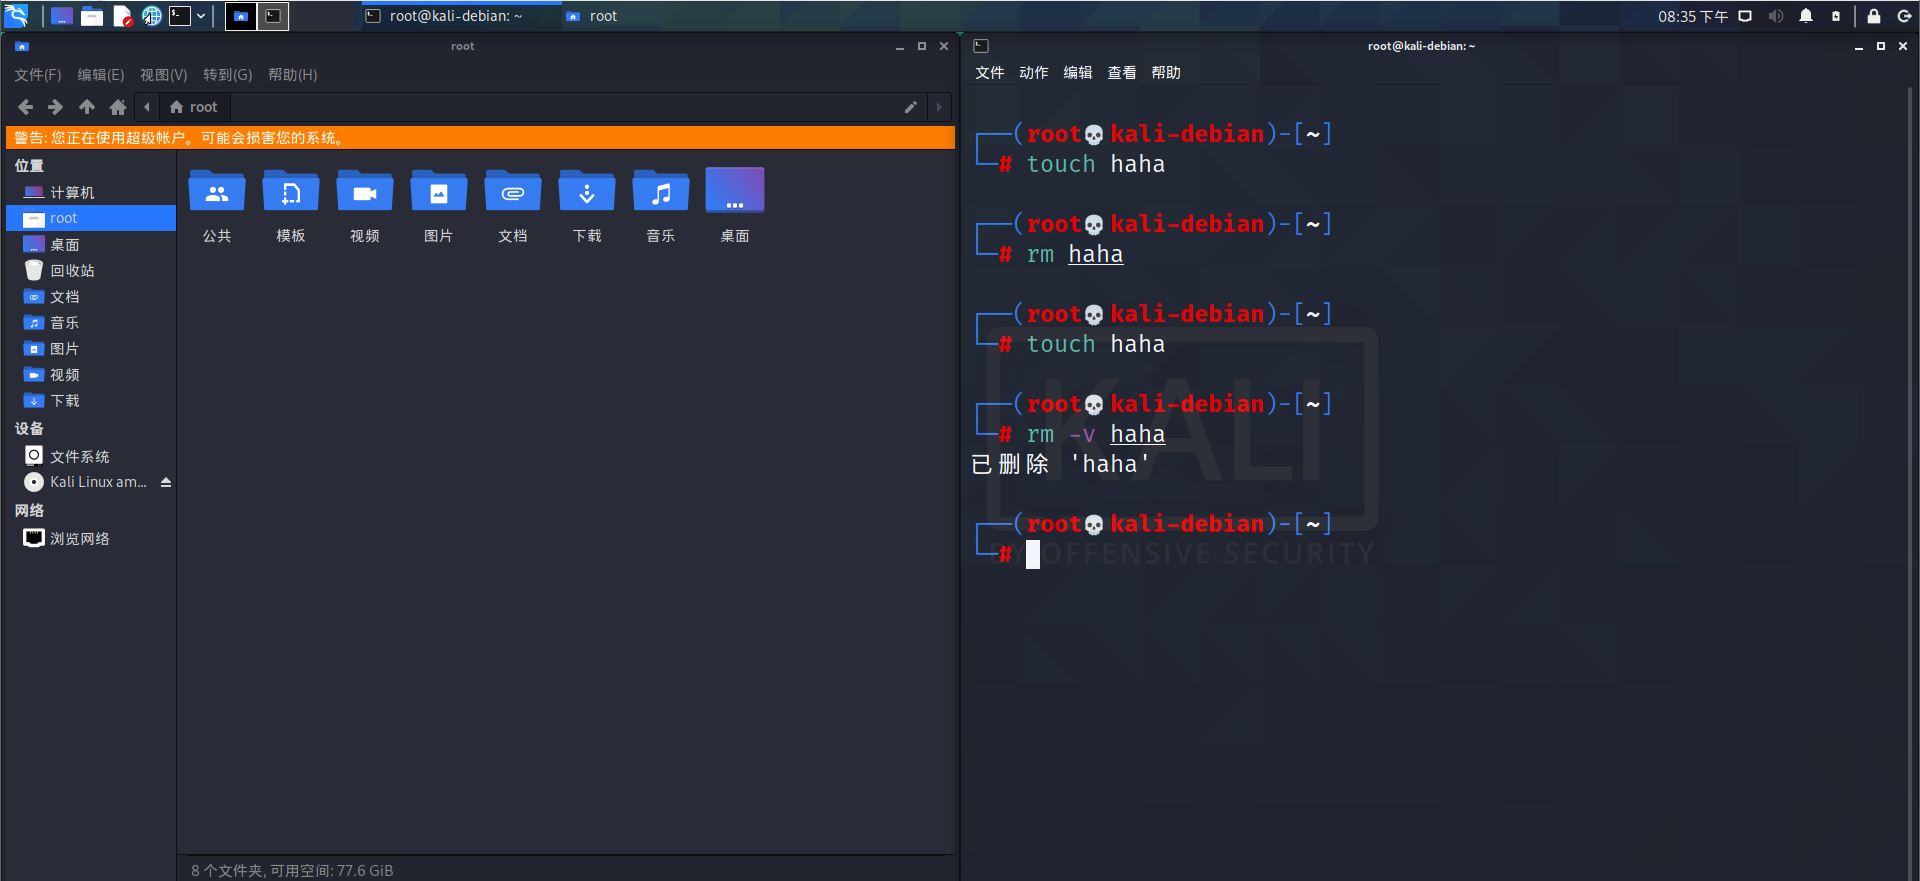Open 浏览网络 in the sidebar
This screenshot has width=1920, height=881.
pyautogui.click(x=91, y=538)
